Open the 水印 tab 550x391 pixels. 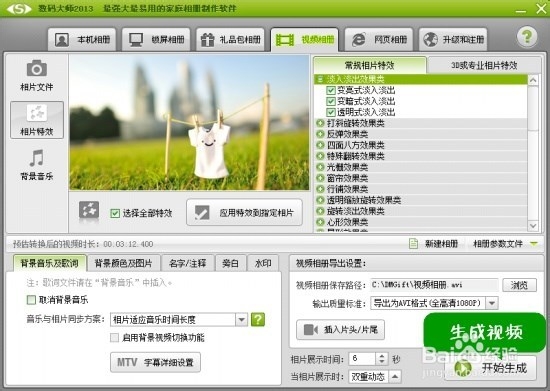click(263, 263)
